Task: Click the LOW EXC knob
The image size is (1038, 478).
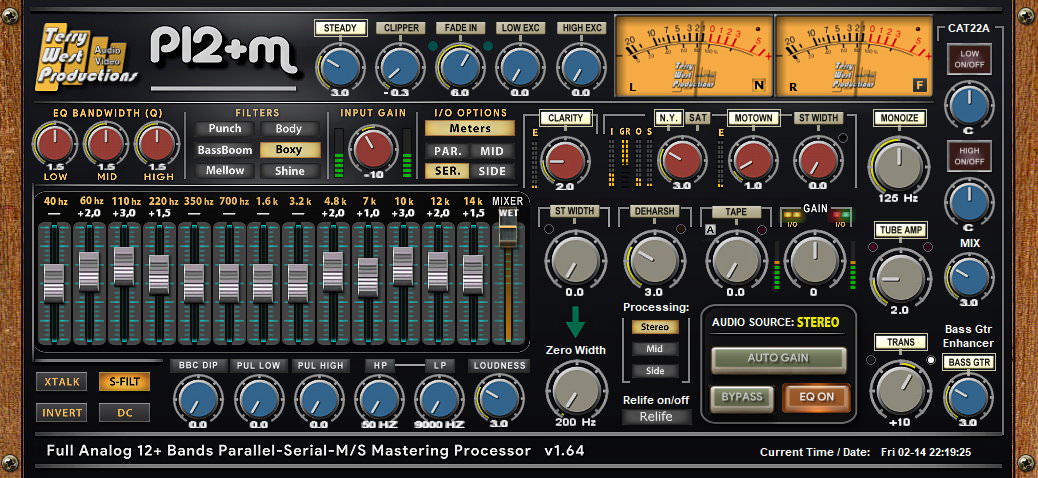Action: pyautogui.click(x=520, y=66)
